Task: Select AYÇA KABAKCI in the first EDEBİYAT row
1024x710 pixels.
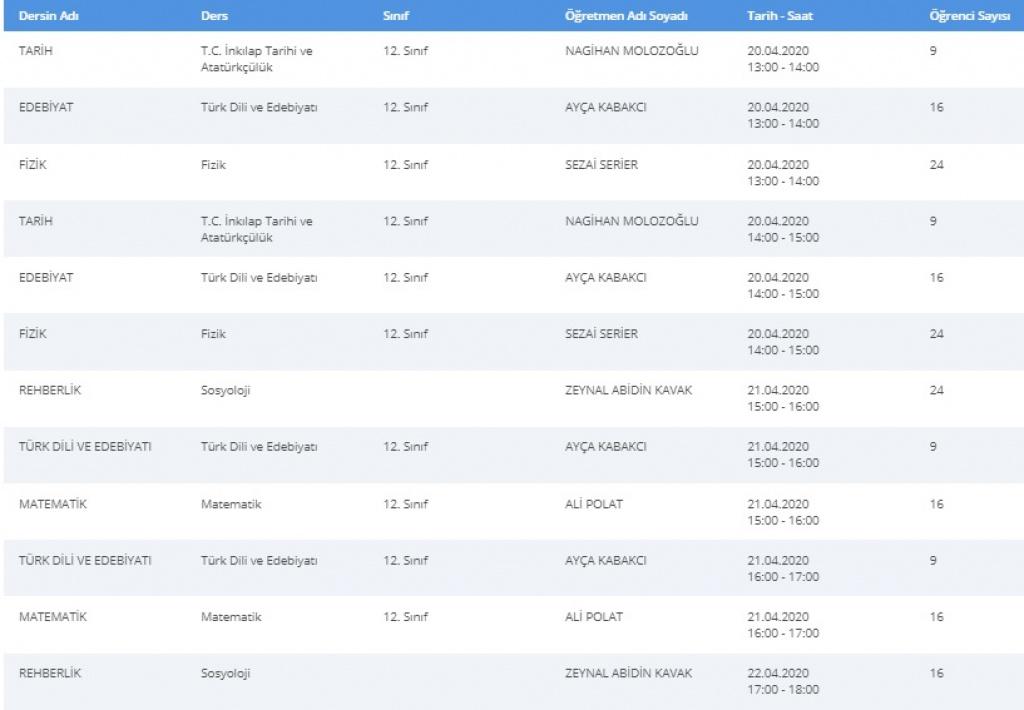Action: (605, 107)
